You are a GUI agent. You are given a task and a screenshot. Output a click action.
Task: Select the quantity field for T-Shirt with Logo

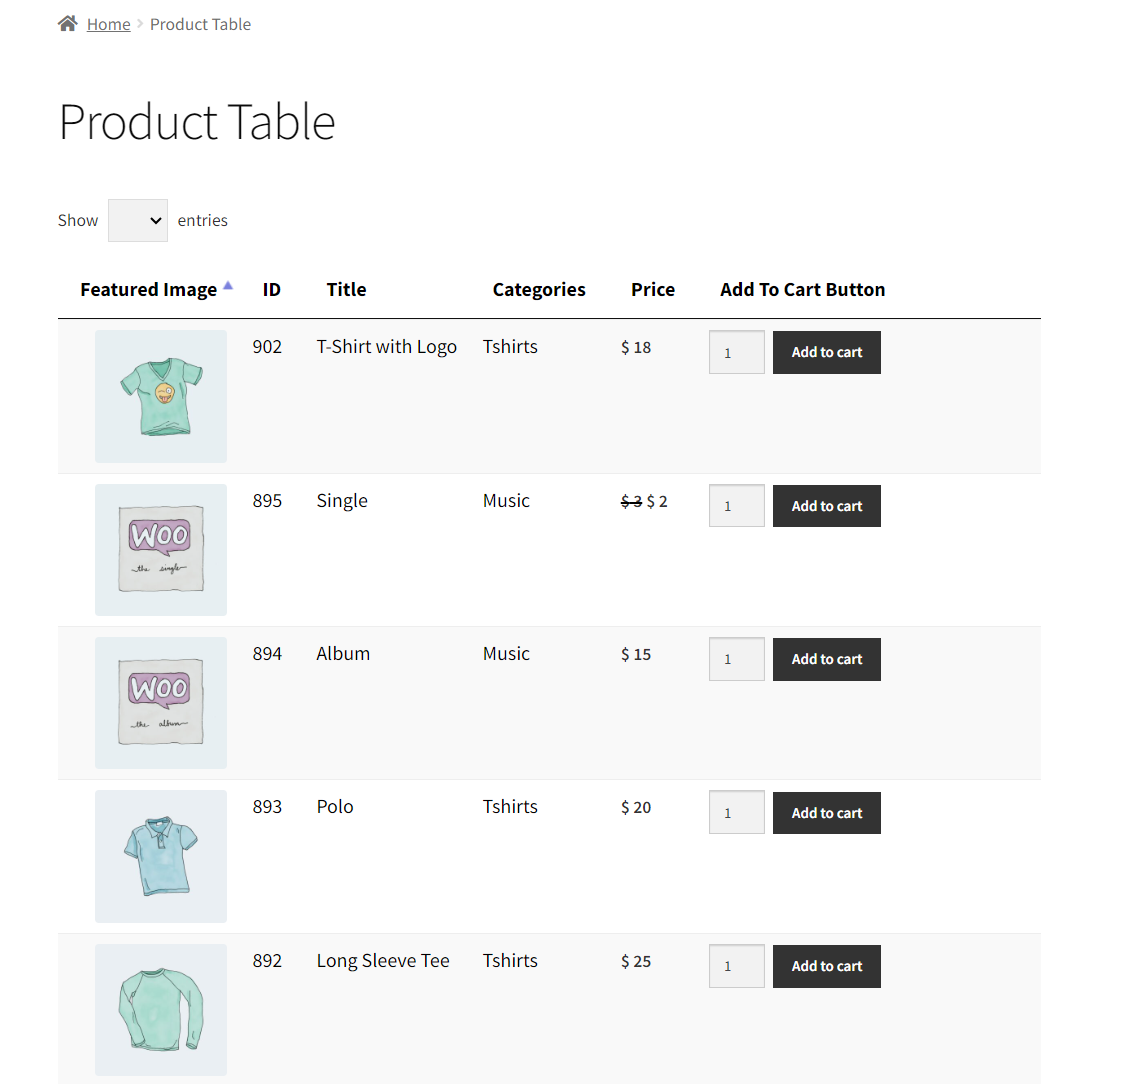pos(736,352)
